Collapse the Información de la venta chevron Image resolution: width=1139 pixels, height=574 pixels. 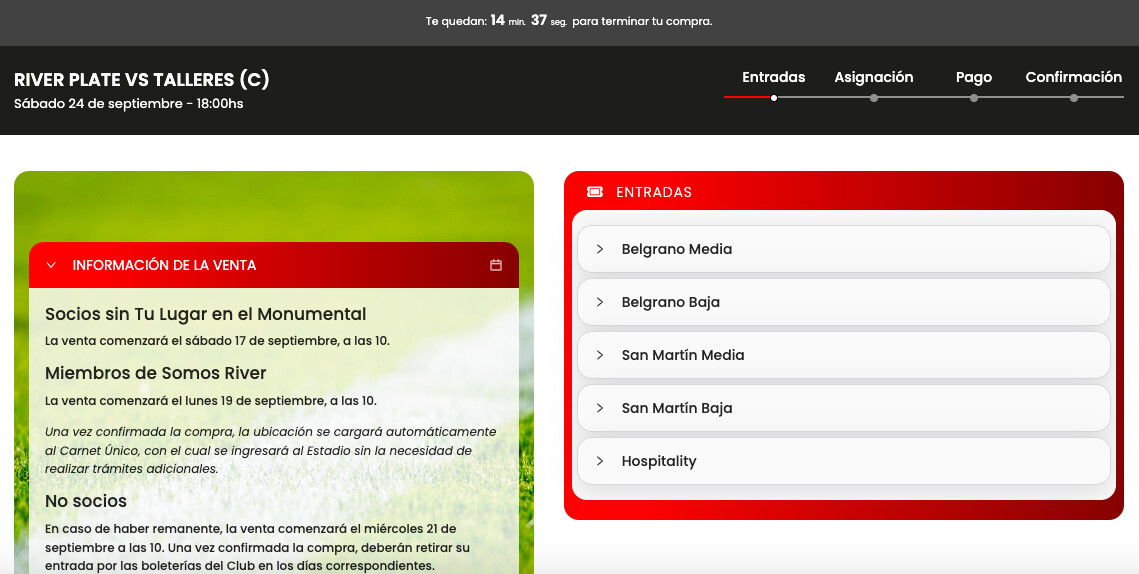(51, 265)
